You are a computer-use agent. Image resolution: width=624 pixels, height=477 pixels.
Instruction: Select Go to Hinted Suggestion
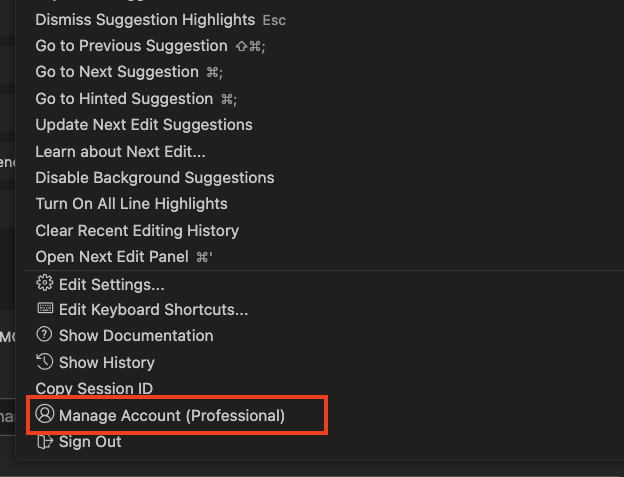124,99
